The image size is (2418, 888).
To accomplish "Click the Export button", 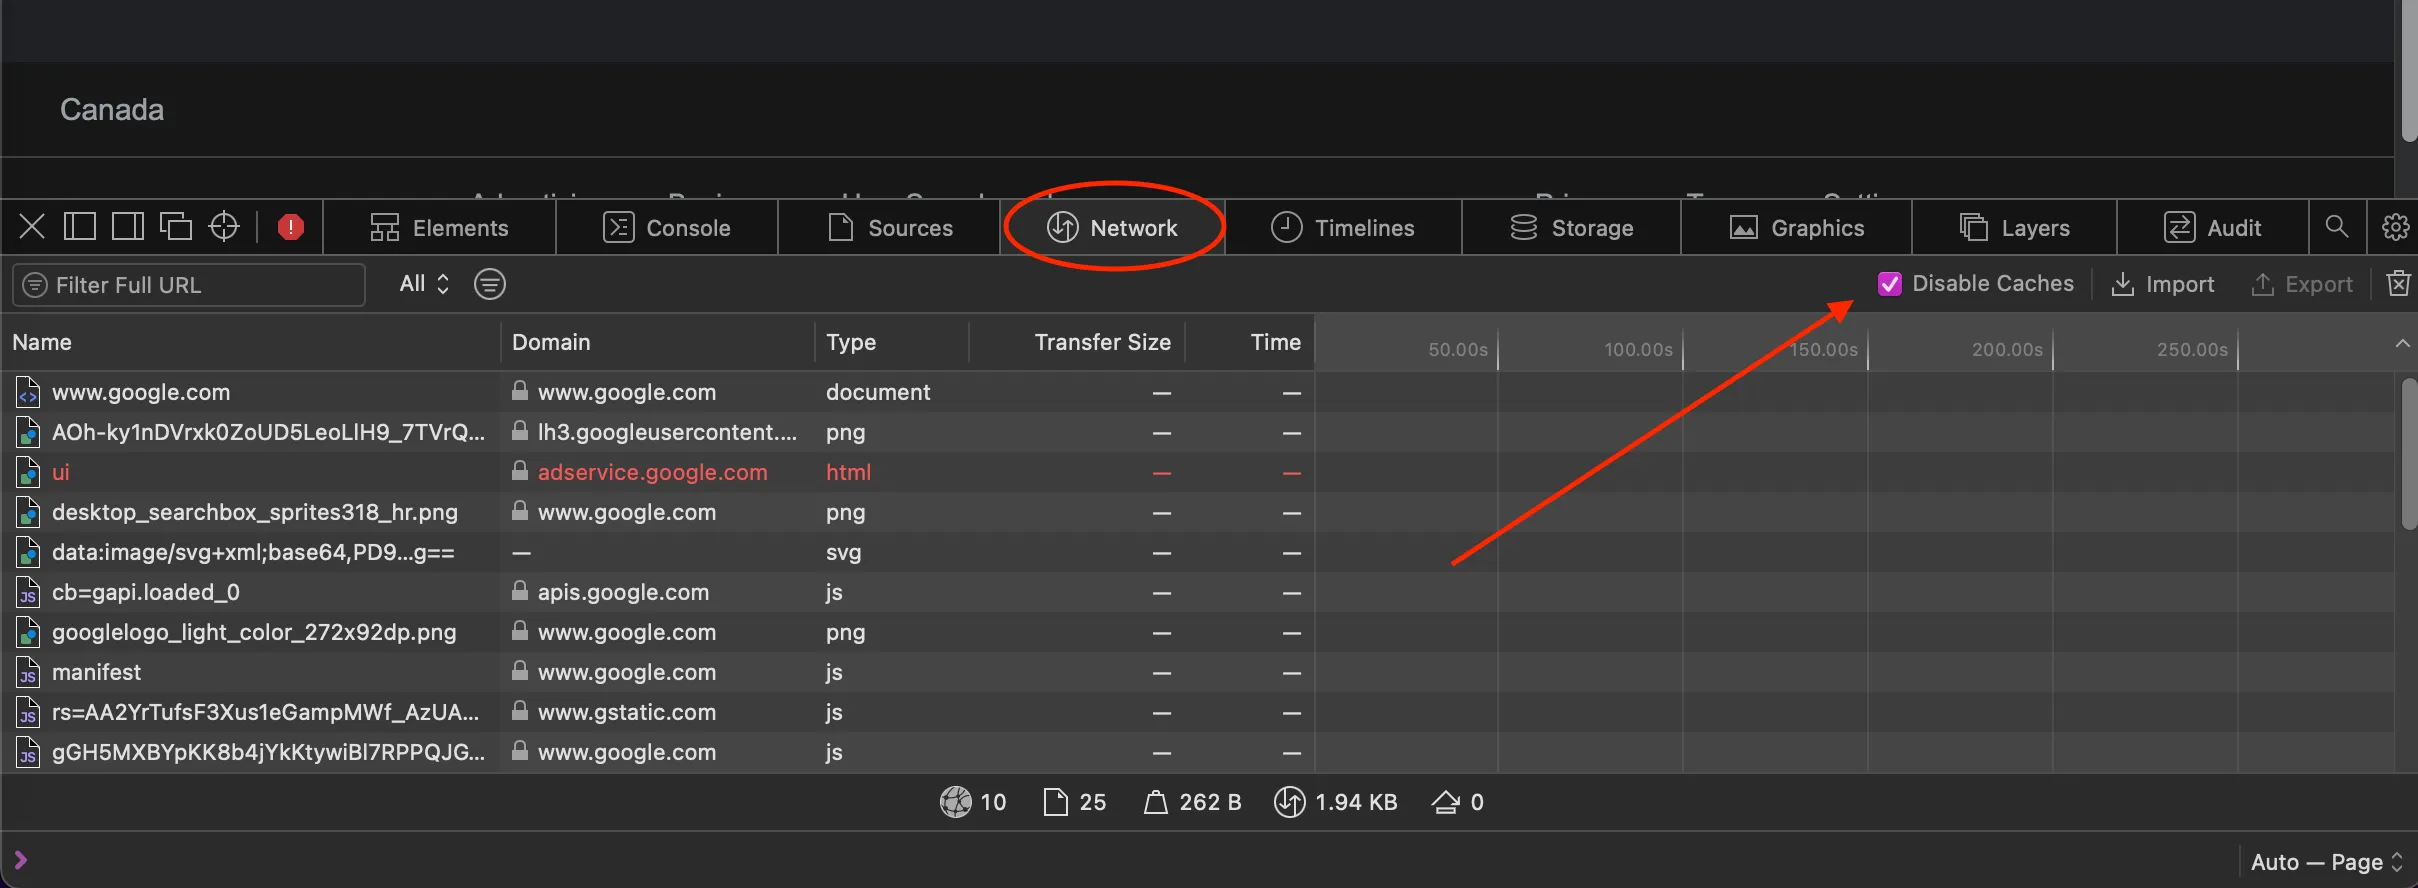I will pyautogui.click(x=2301, y=285).
